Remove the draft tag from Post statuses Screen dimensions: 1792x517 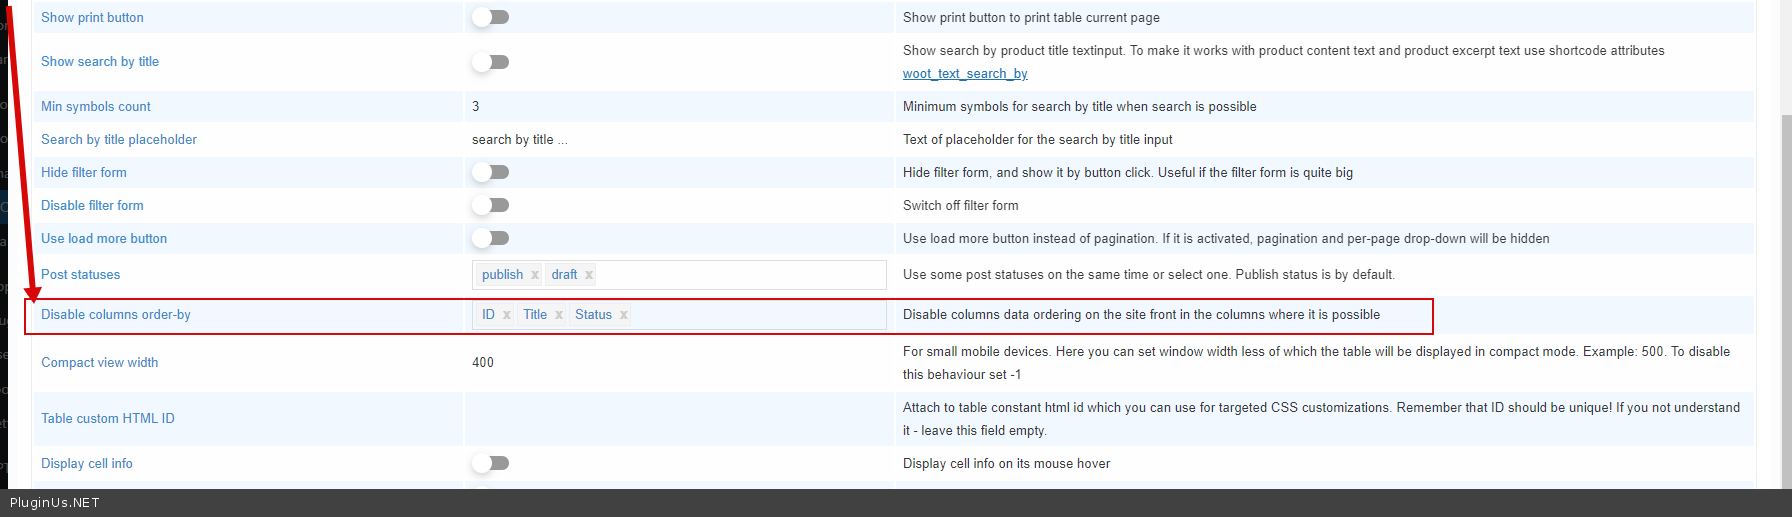coord(589,275)
